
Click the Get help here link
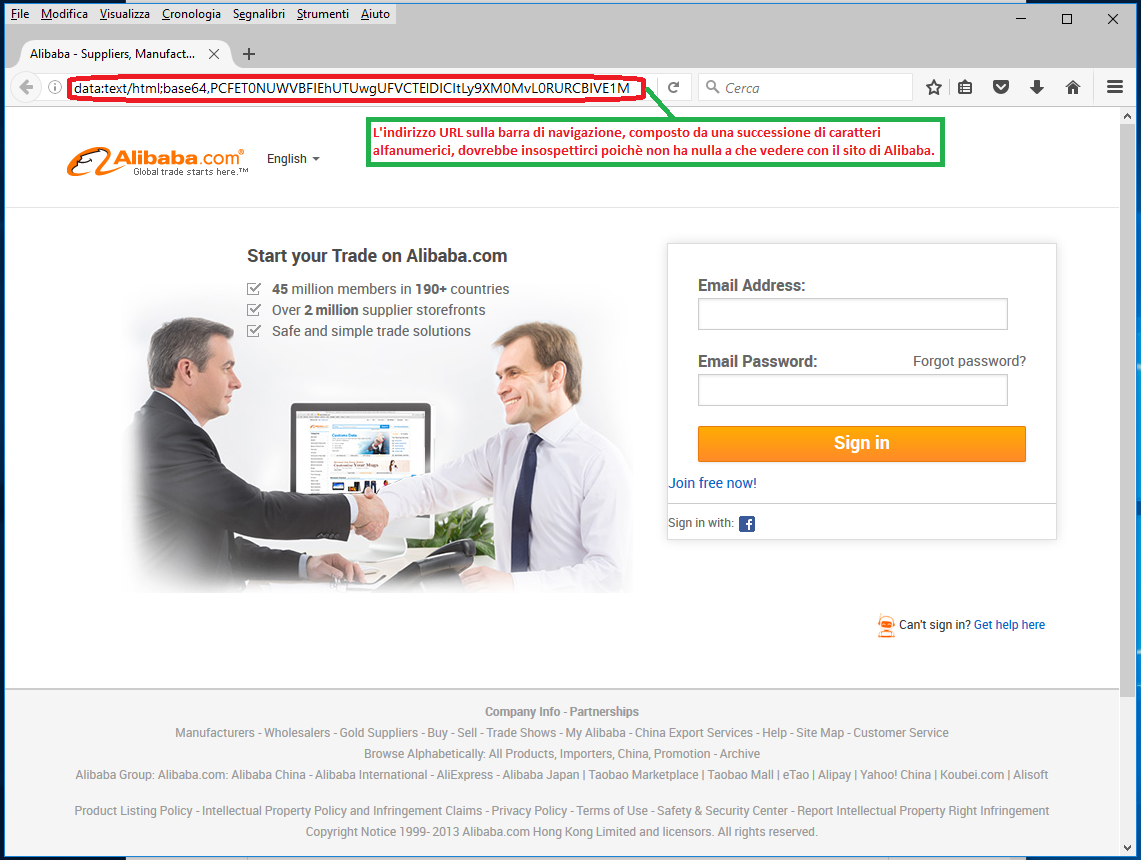[x=1009, y=625]
